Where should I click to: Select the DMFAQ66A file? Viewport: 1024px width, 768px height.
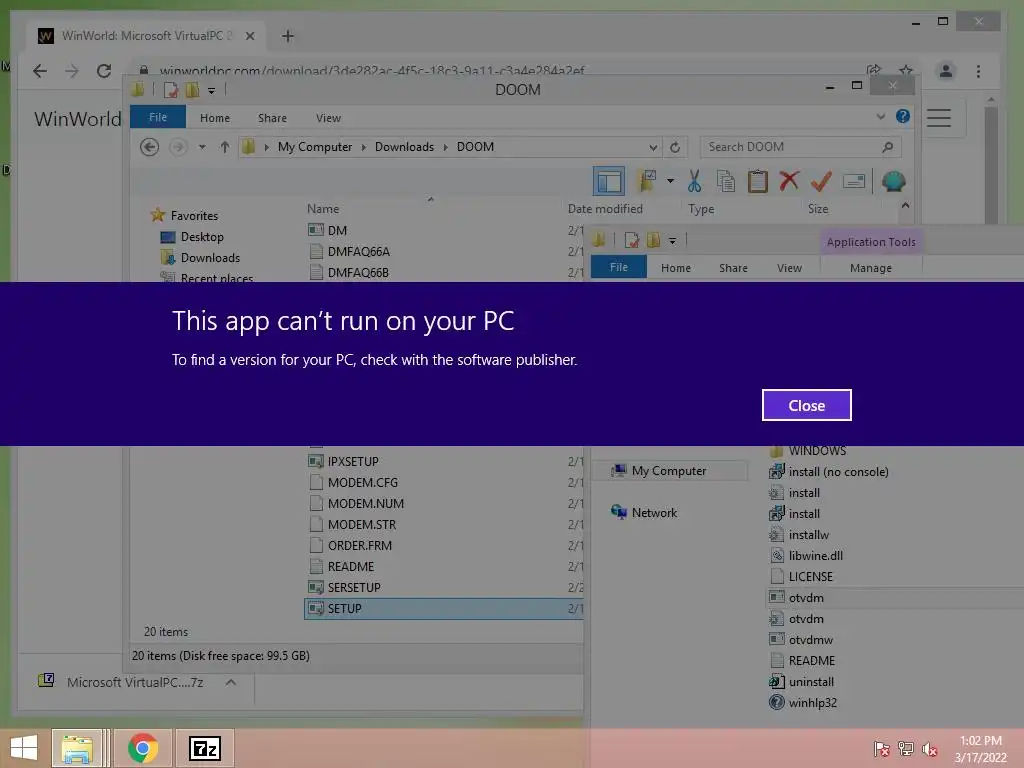pyautogui.click(x=359, y=251)
